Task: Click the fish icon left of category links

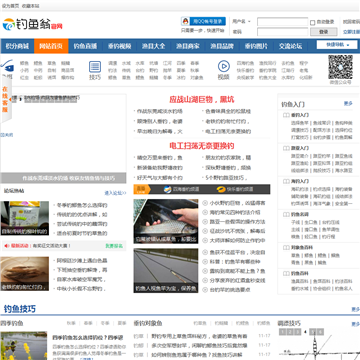Action: click(7, 67)
